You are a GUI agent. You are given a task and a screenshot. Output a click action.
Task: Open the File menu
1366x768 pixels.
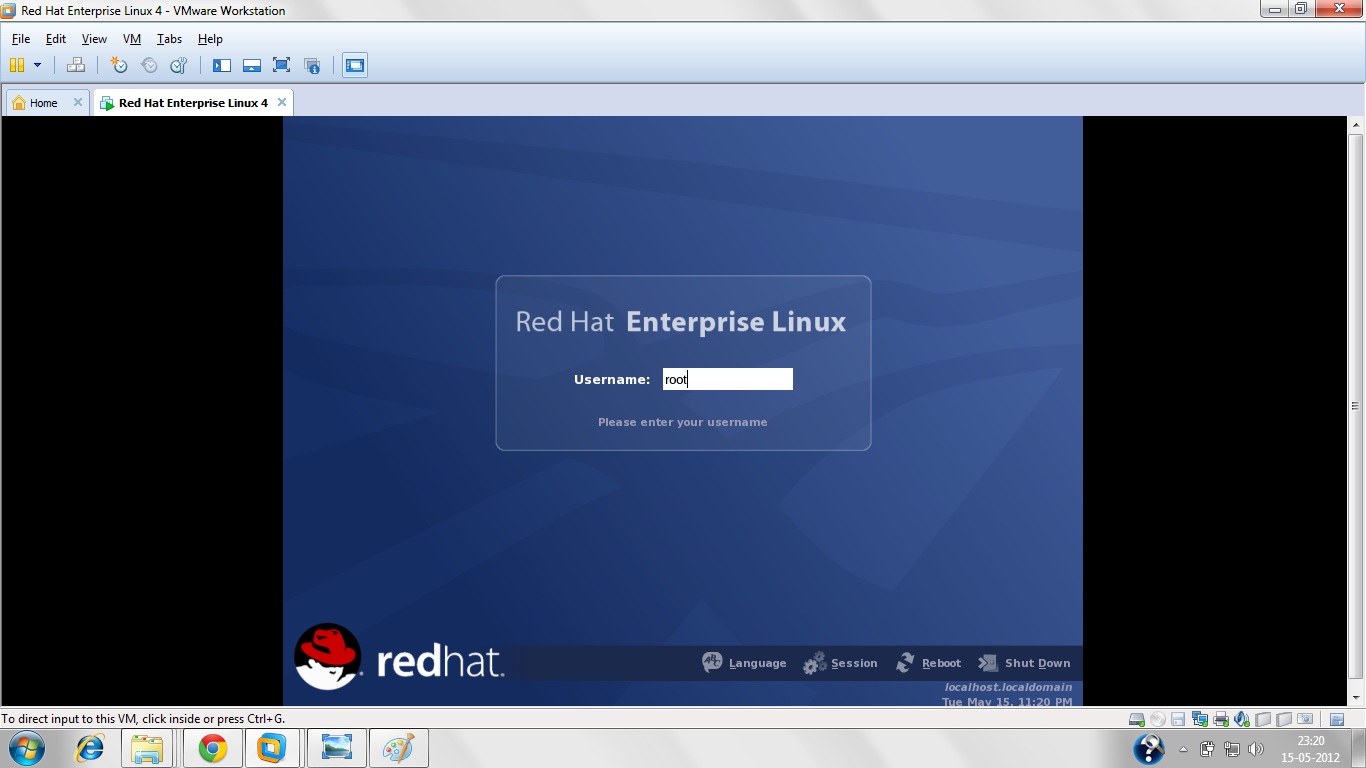coord(21,39)
